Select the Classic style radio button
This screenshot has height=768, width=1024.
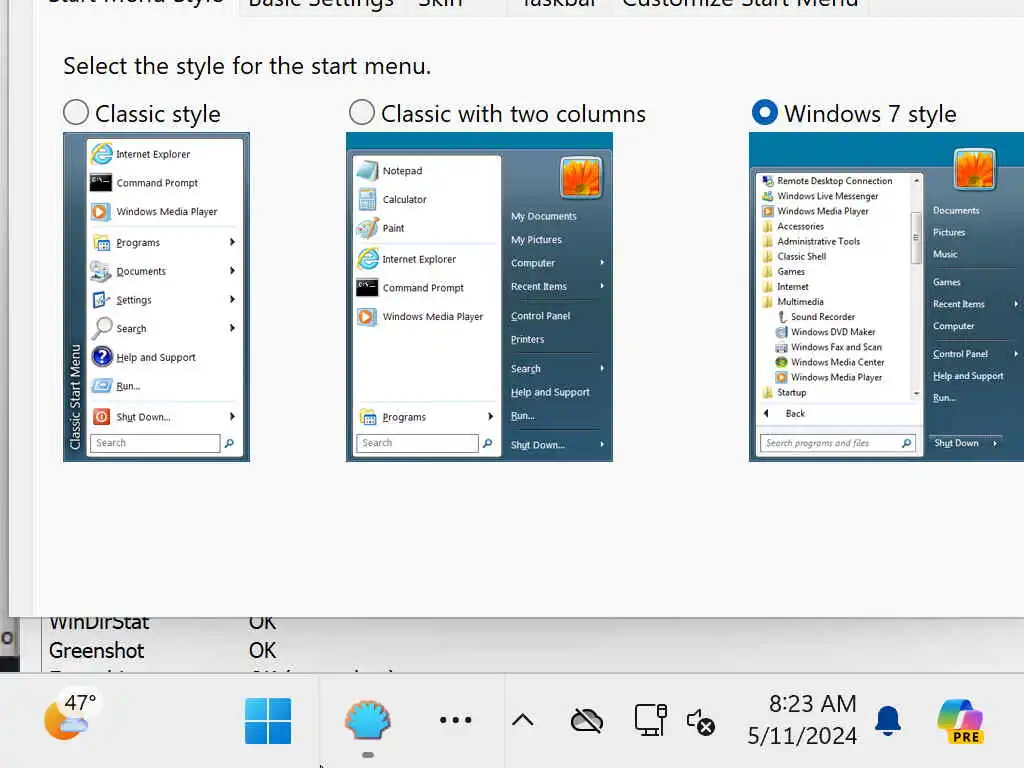tap(76, 112)
